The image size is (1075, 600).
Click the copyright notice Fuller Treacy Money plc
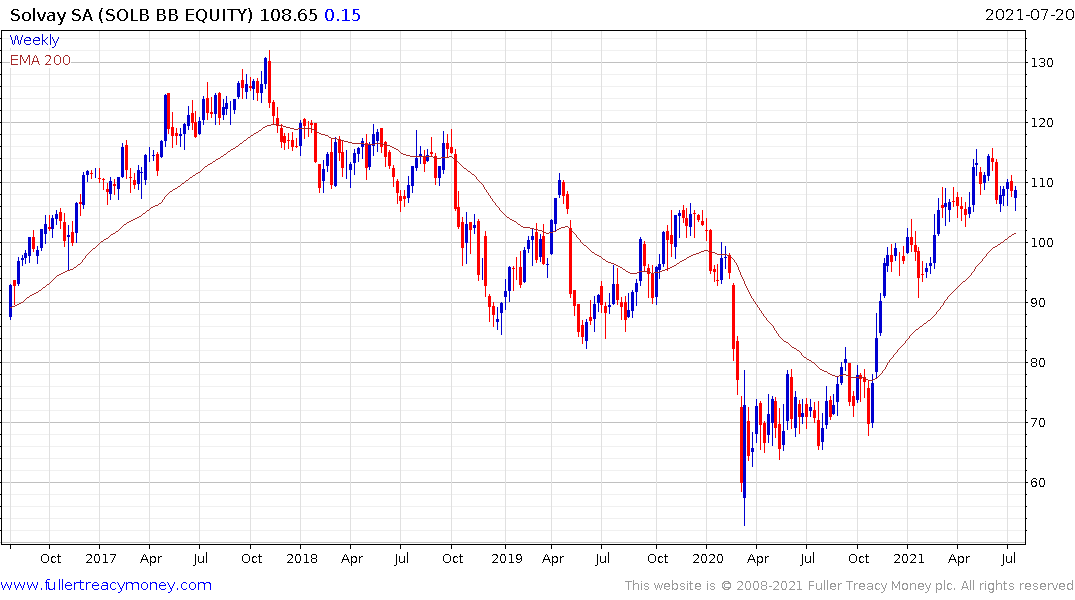849,586
